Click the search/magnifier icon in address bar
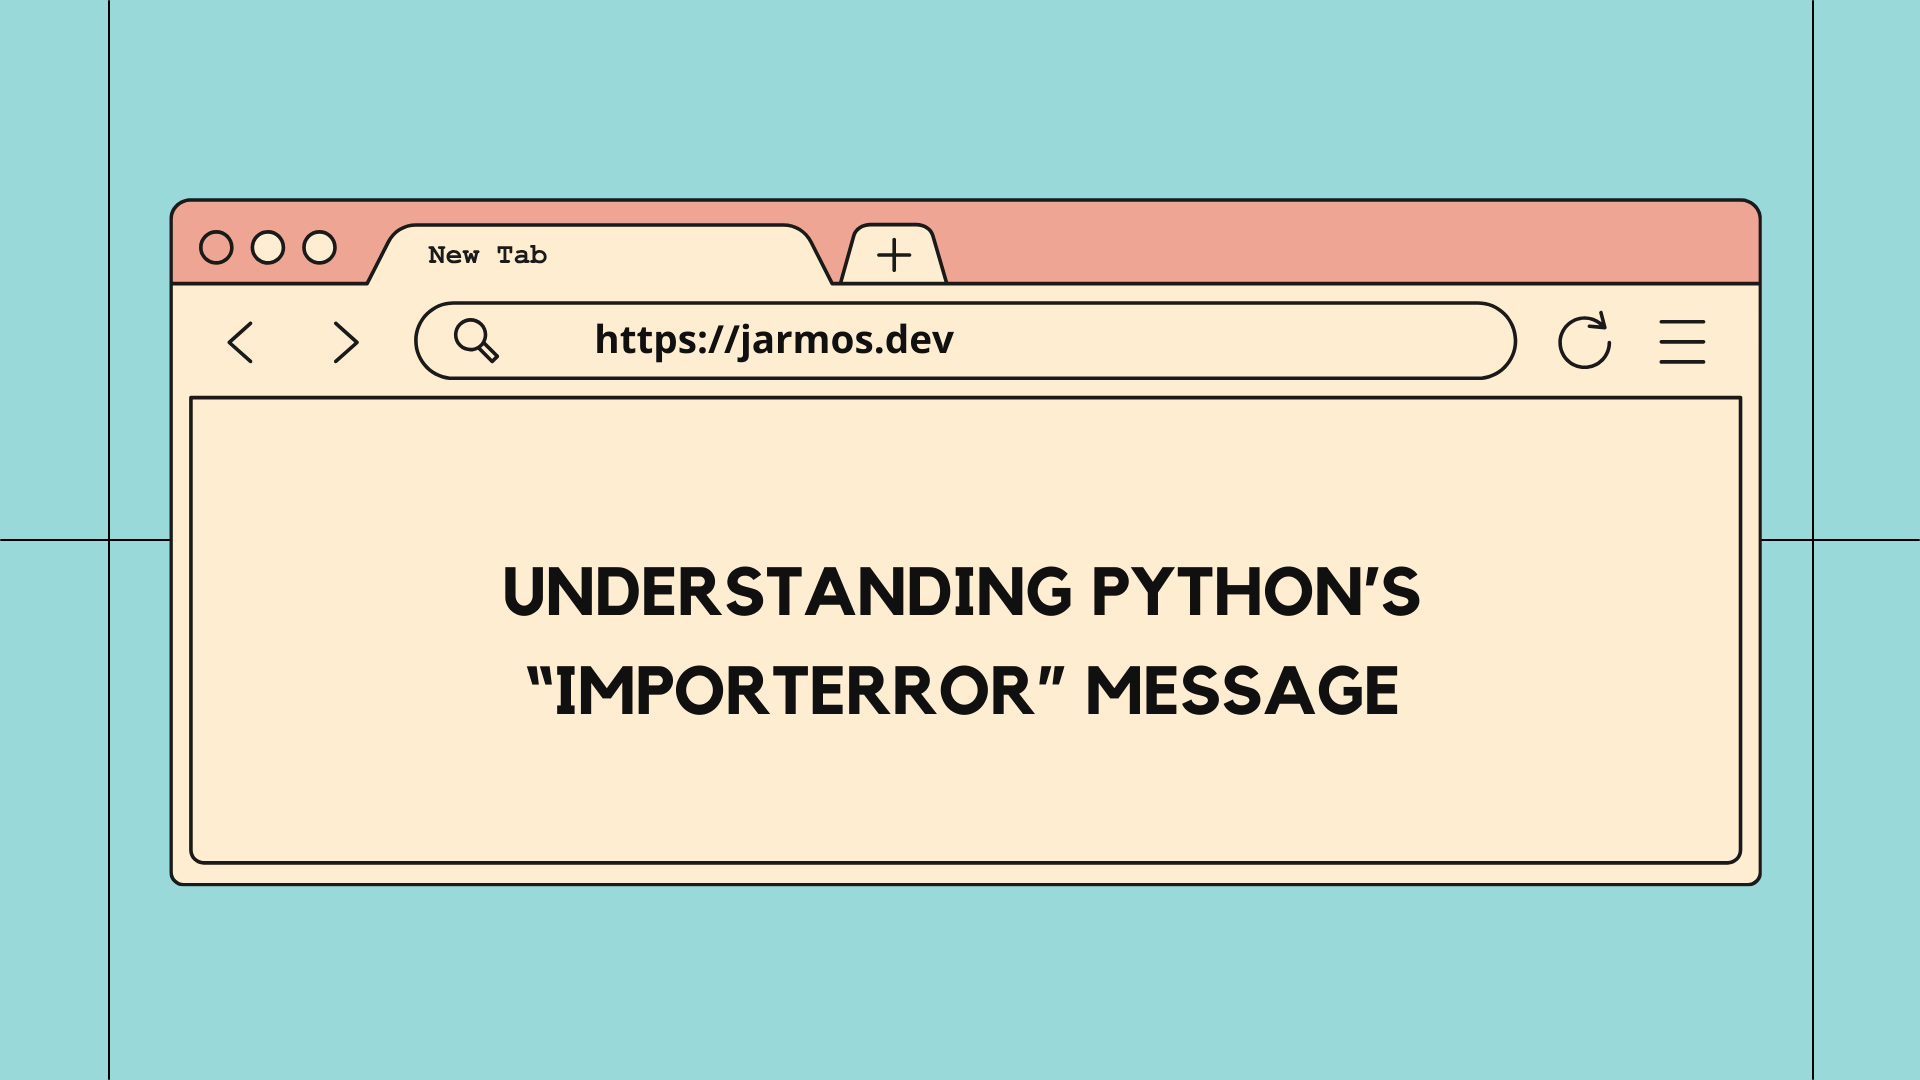 tap(476, 338)
